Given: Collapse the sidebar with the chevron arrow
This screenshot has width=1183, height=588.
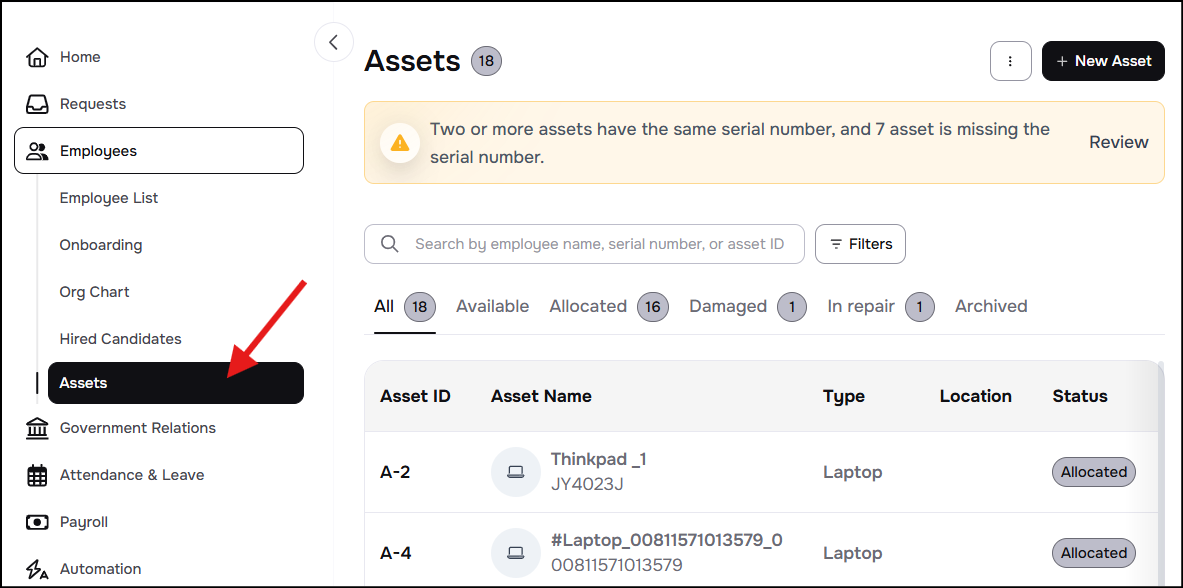Looking at the screenshot, I should coord(334,42).
